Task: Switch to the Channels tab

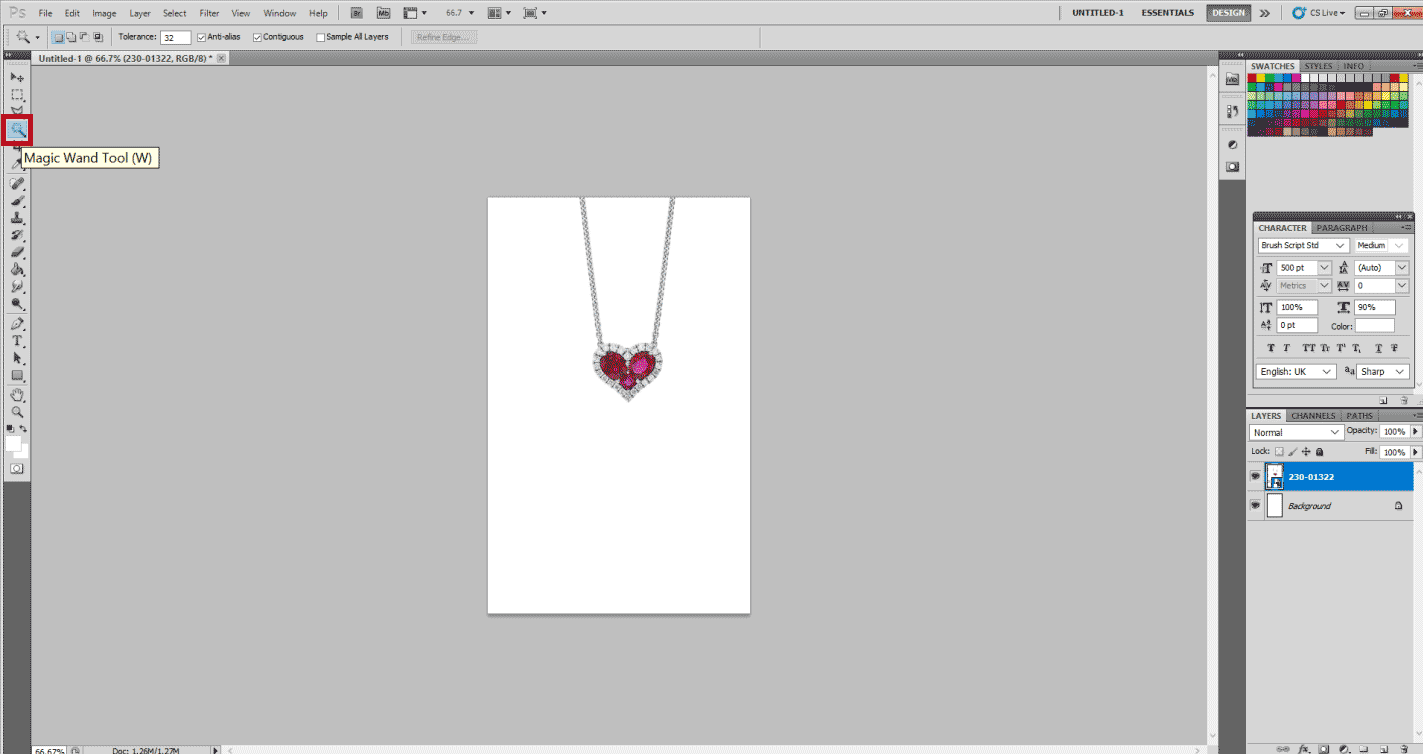Action: coord(1312,416)
